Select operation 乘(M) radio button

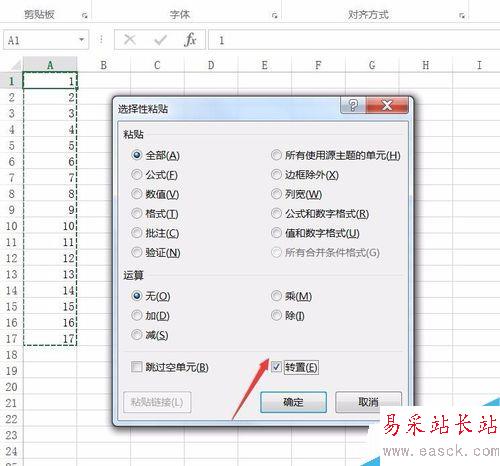[x=276, y=296]
